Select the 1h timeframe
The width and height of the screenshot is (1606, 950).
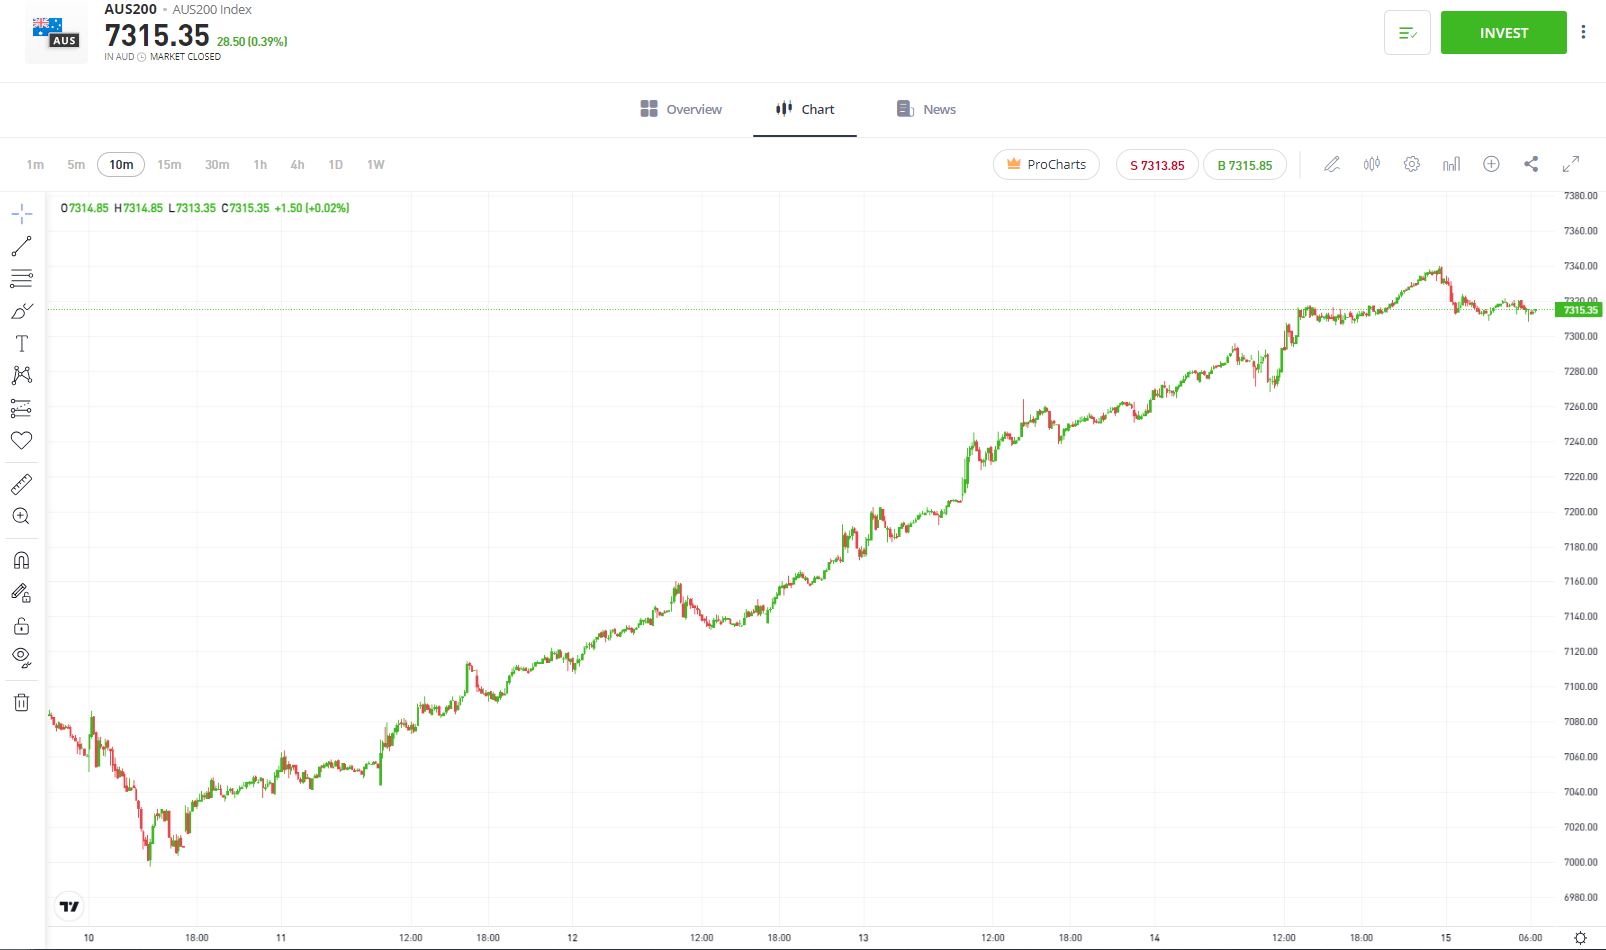click(260, 165)
